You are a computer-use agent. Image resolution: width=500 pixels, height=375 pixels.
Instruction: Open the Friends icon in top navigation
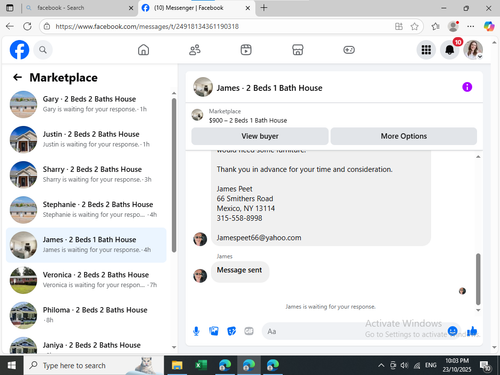[195, 50]
